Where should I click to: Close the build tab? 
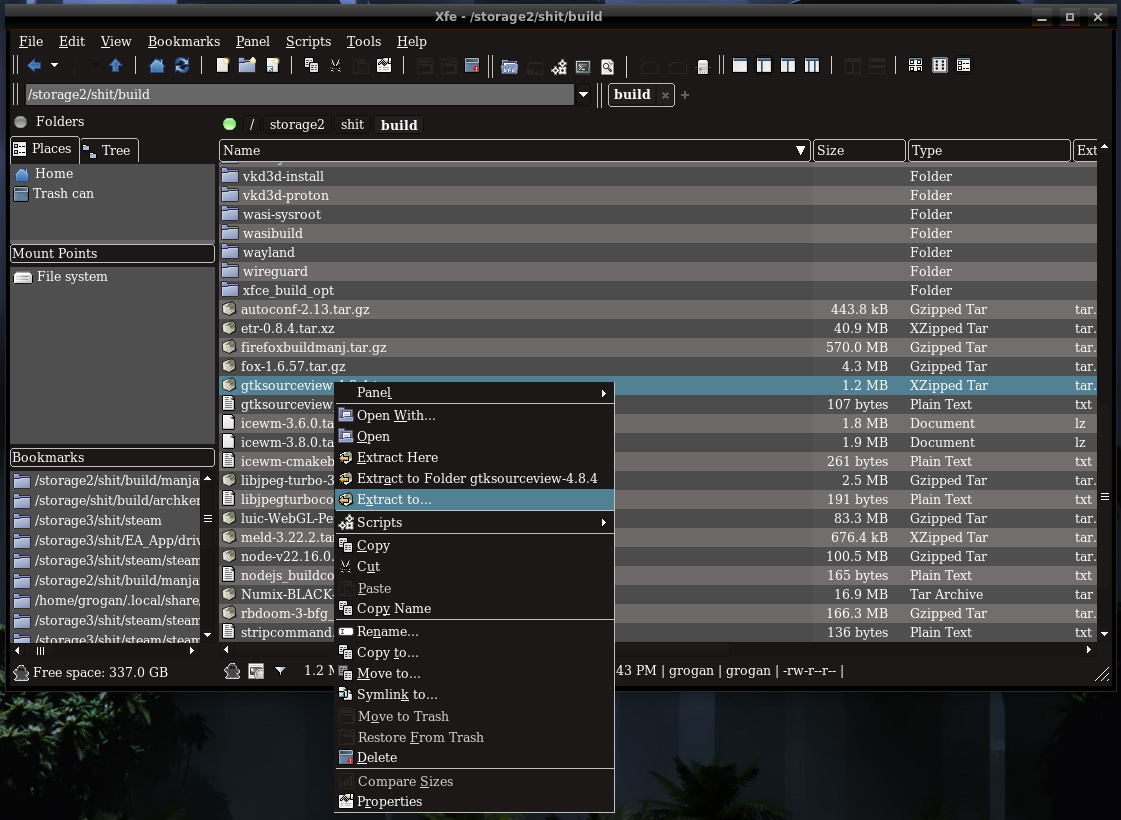pos(665,95)
